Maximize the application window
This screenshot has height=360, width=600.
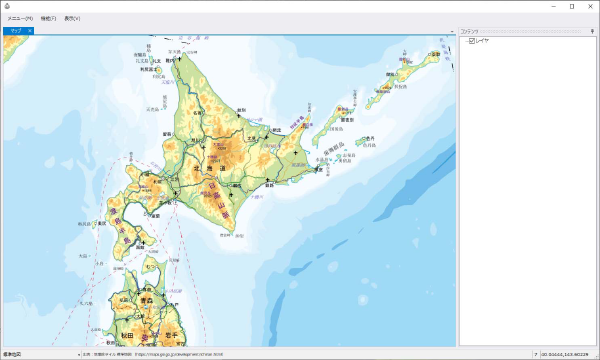572,7
